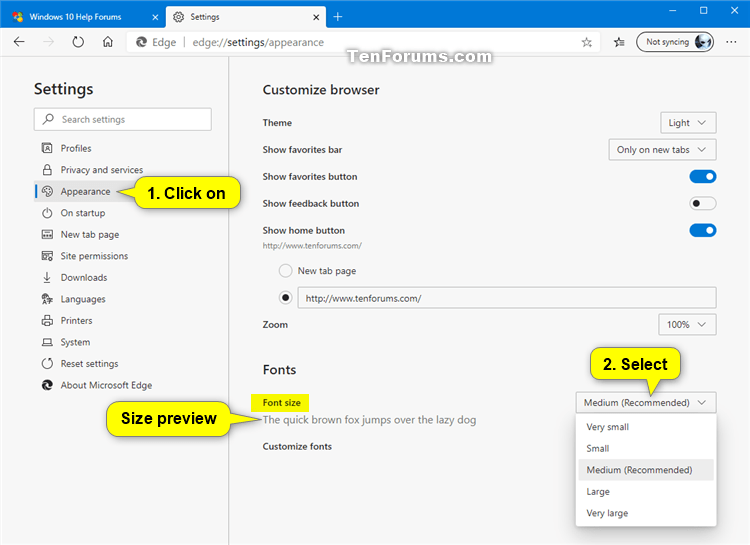Screen dimensions: 750x545
Task: Click the Forward arrow button
Action: pyautogui.click(x=48, y=42)
